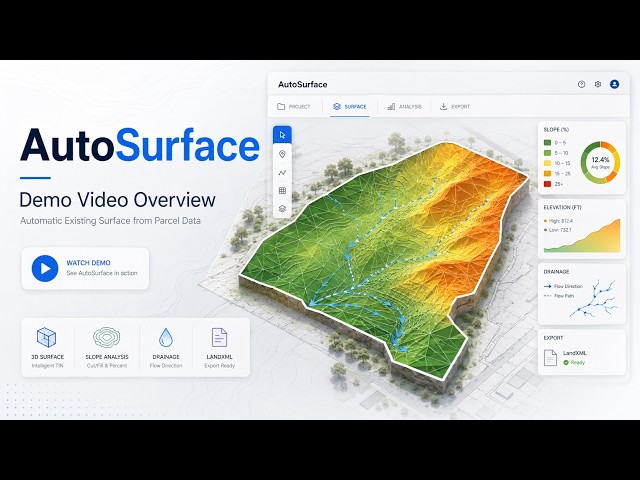Click the 25+ red slope swatch
The width and height of the screenshot is (640, 480).
[547, 184]
